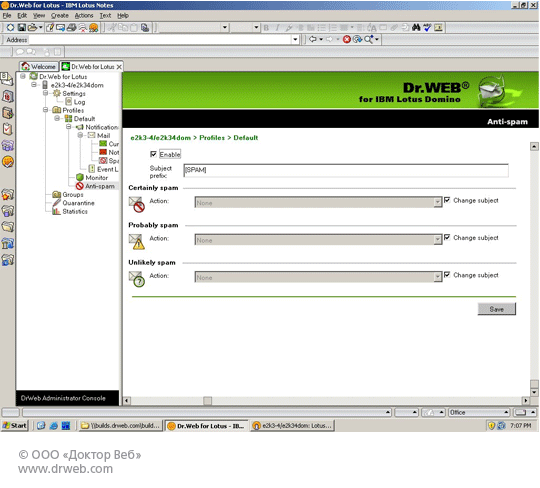Viewport: 540px width, 488px height.
Task: Click the red Stop icon in navigation toolbar
Action: (x=346, y=39)
